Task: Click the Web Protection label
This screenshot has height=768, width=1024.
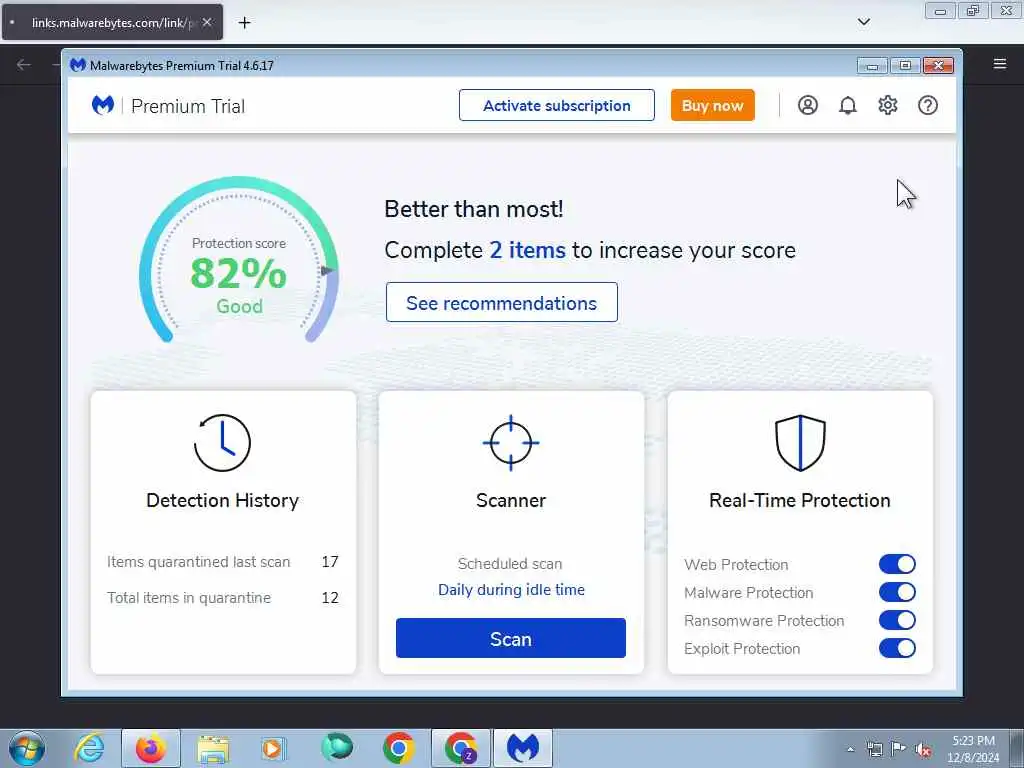Action: click(x=736, y=564)
